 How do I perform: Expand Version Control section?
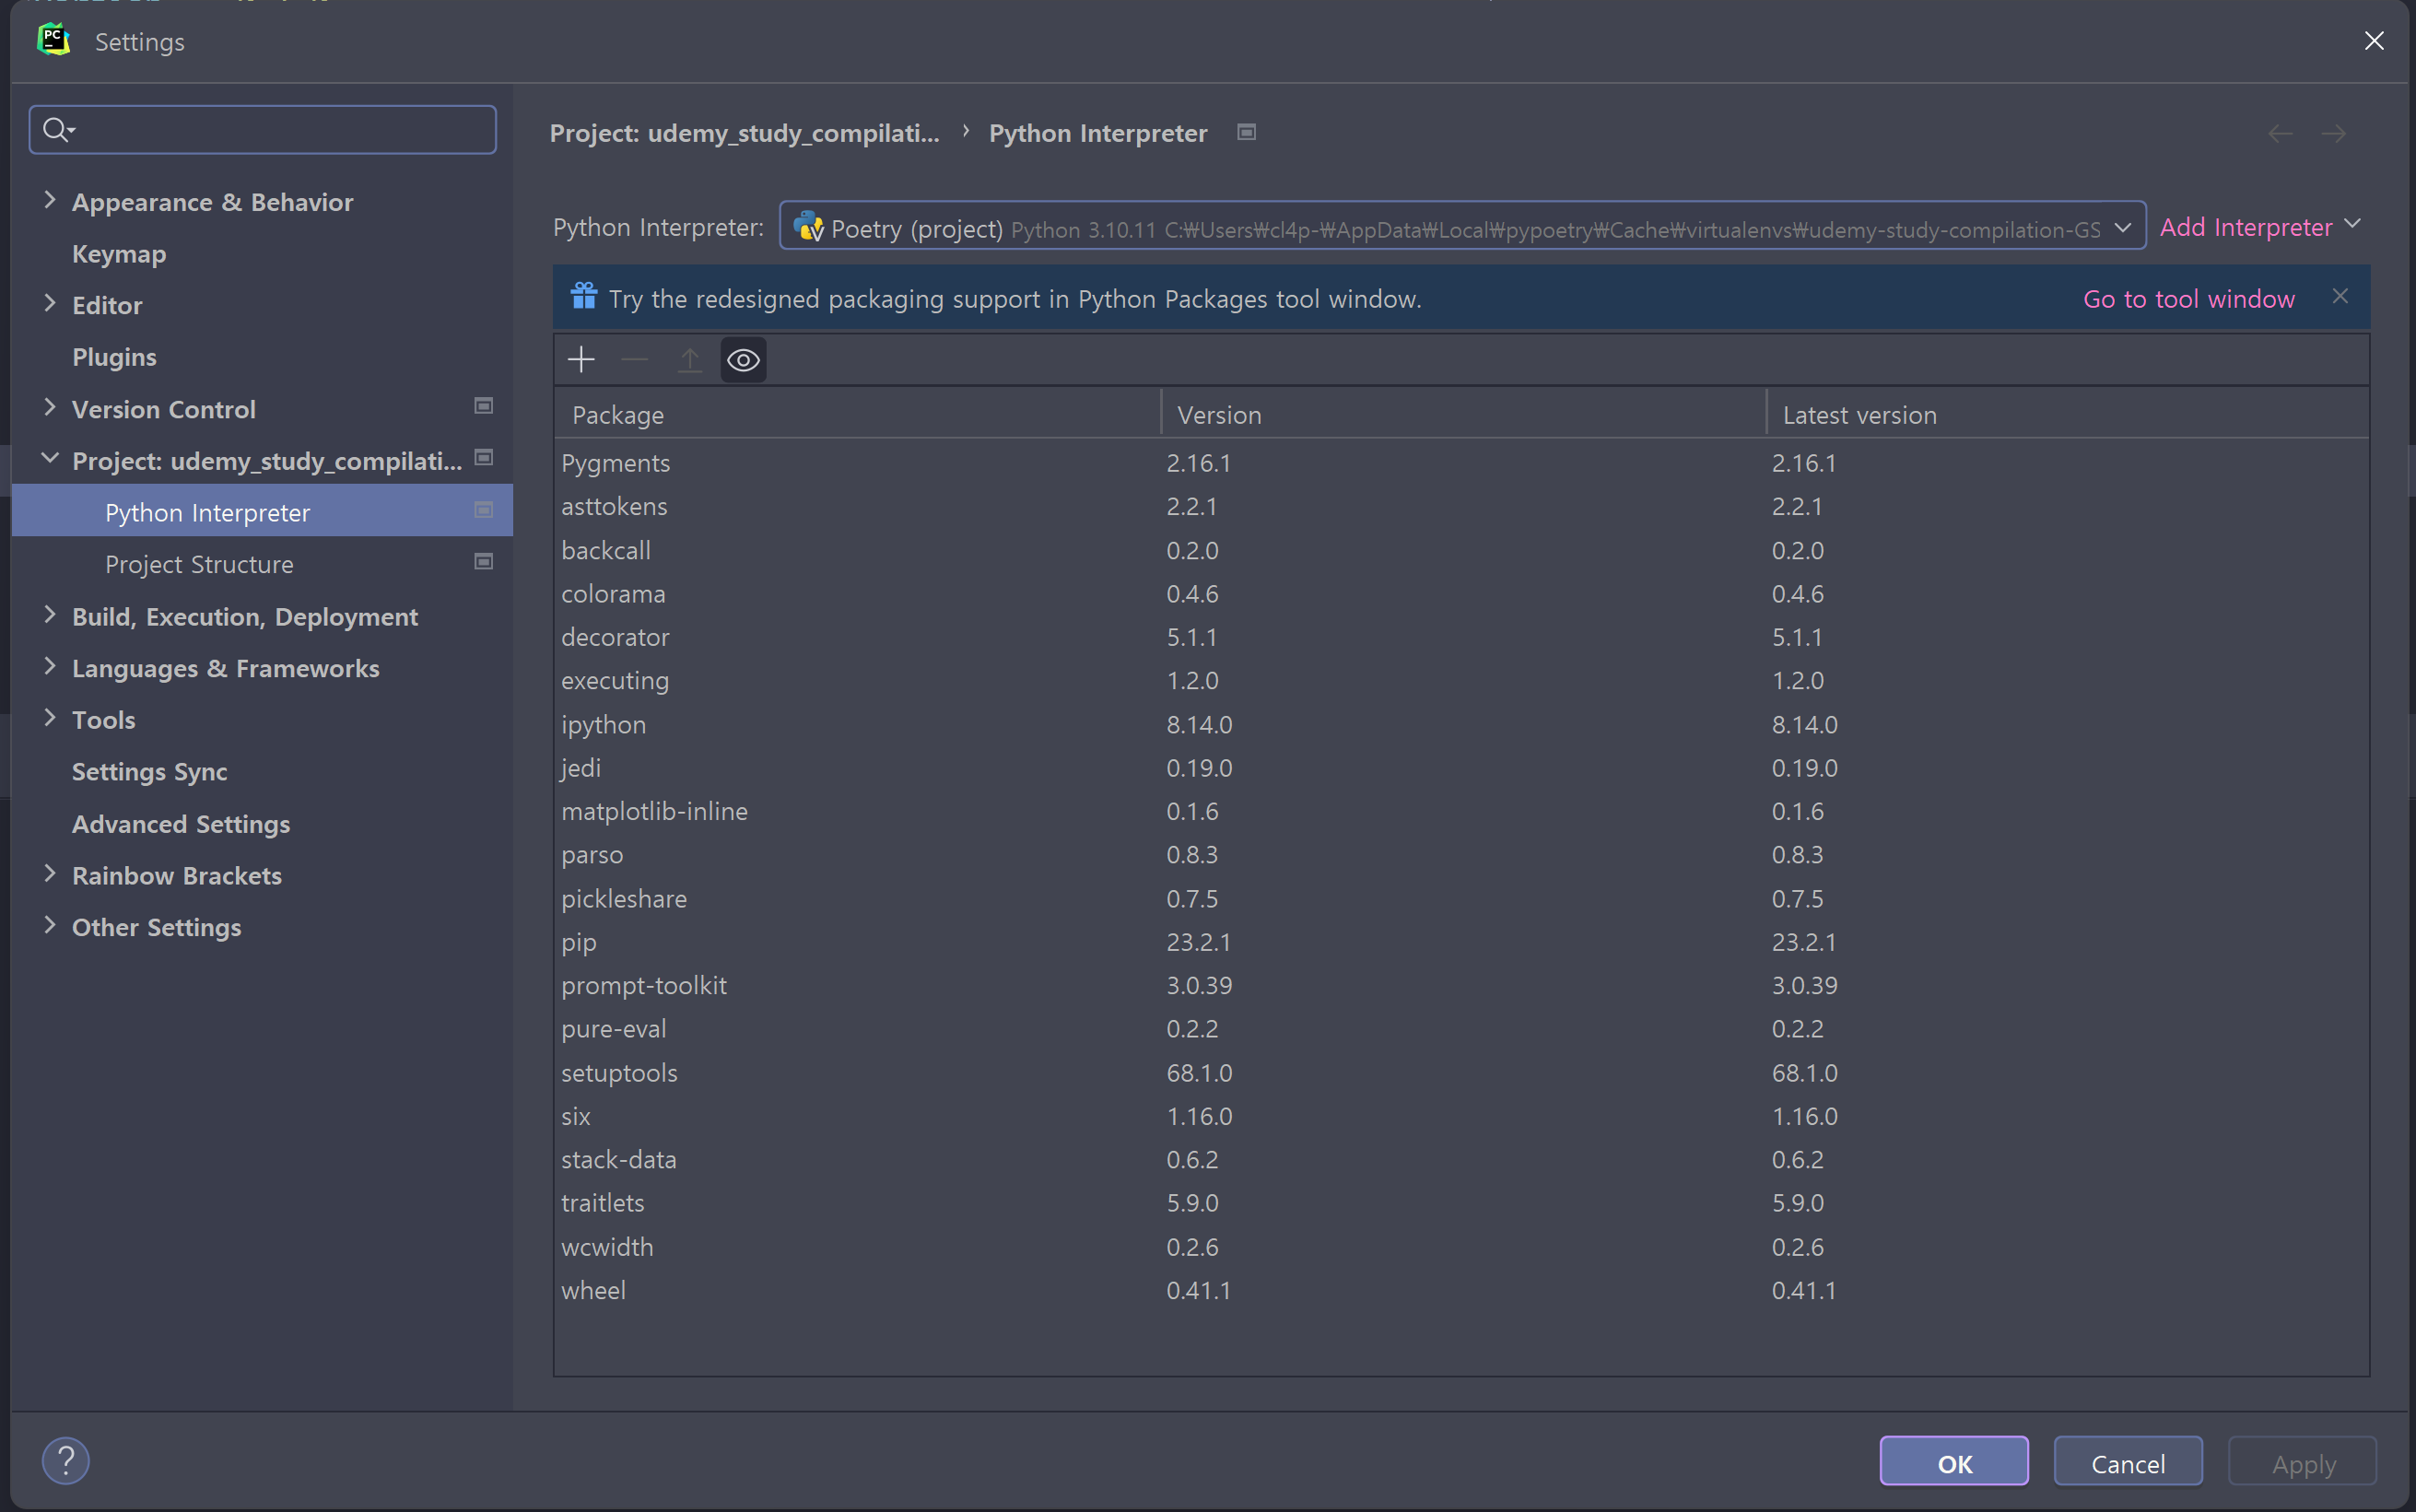tap(50, 407)
